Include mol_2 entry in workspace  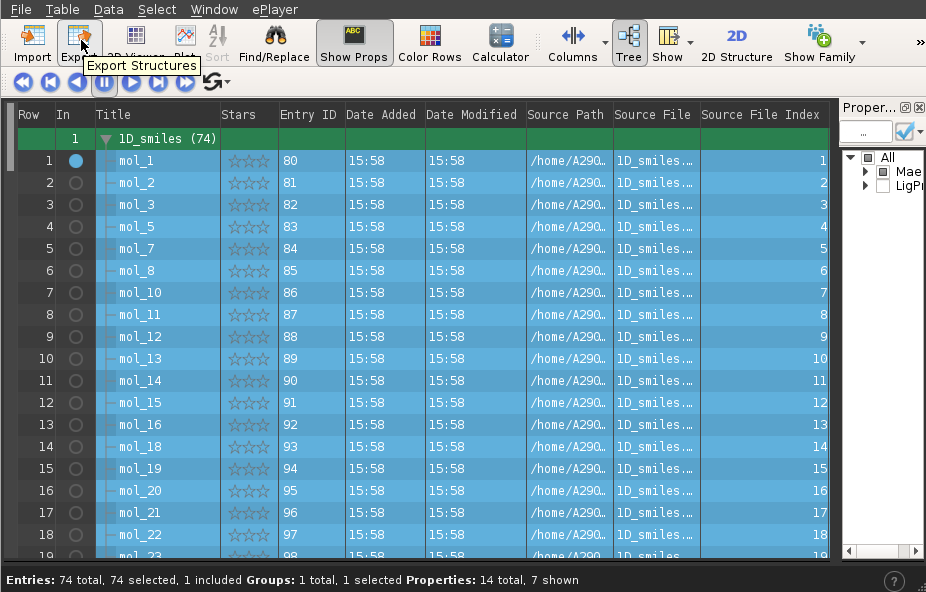pos(76,183)
